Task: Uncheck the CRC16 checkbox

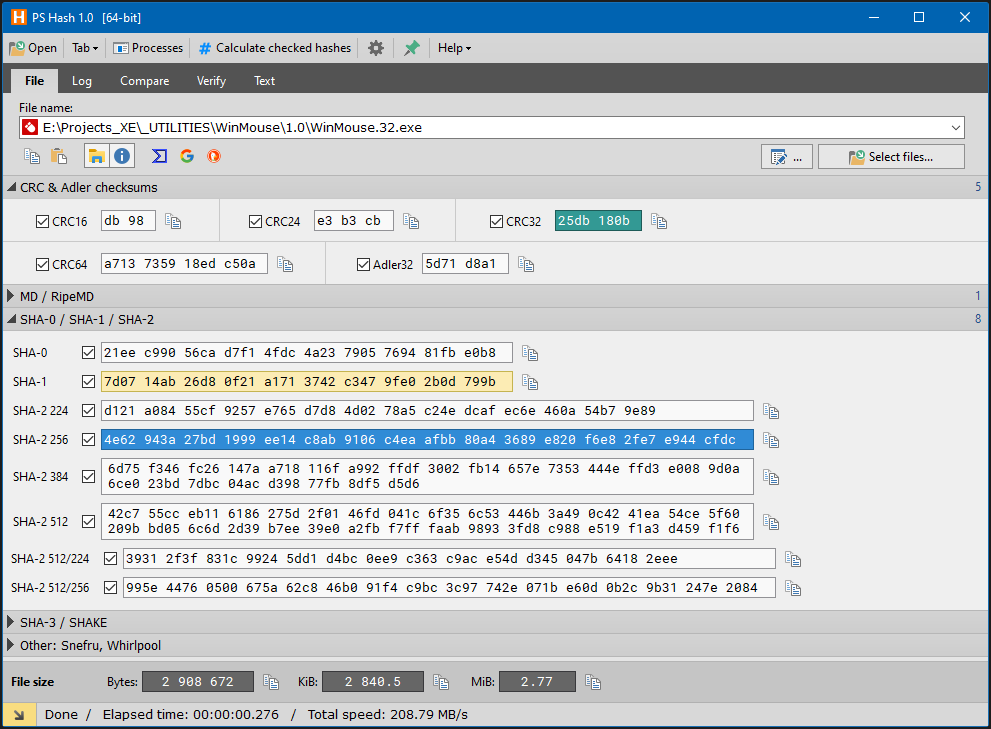Action: [x=42, y=221]
